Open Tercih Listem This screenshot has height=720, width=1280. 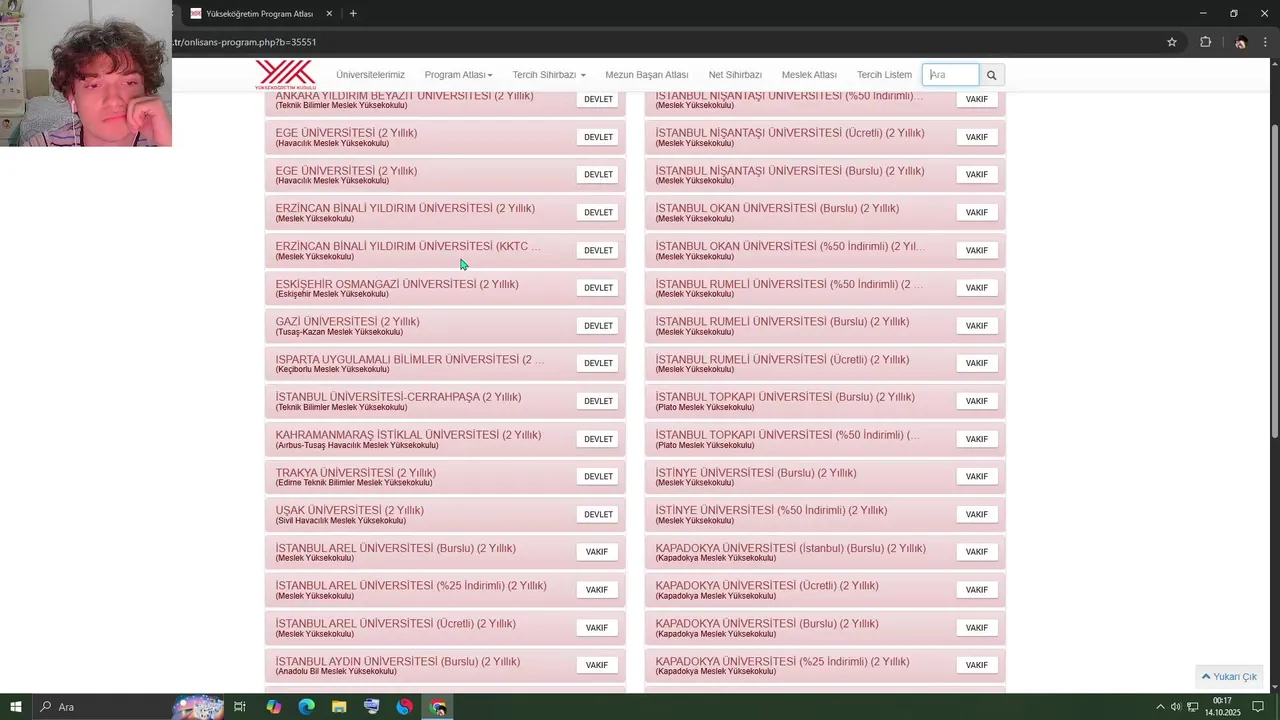884,75
